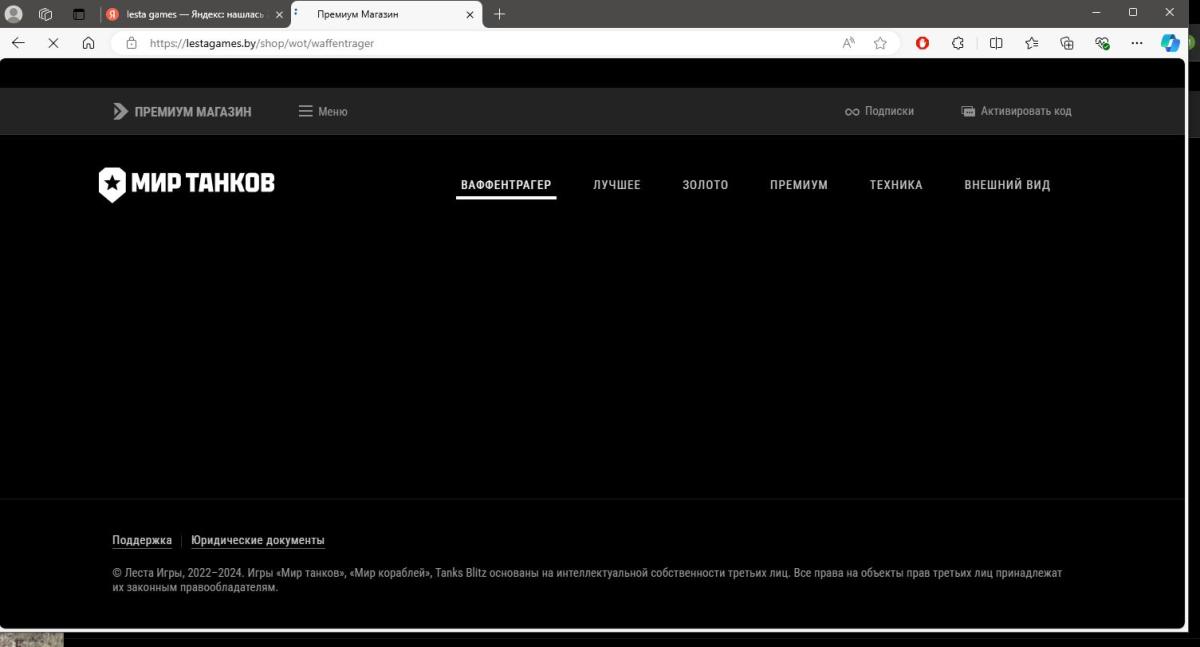Open the Меню hamburger menu

point(323,111)
